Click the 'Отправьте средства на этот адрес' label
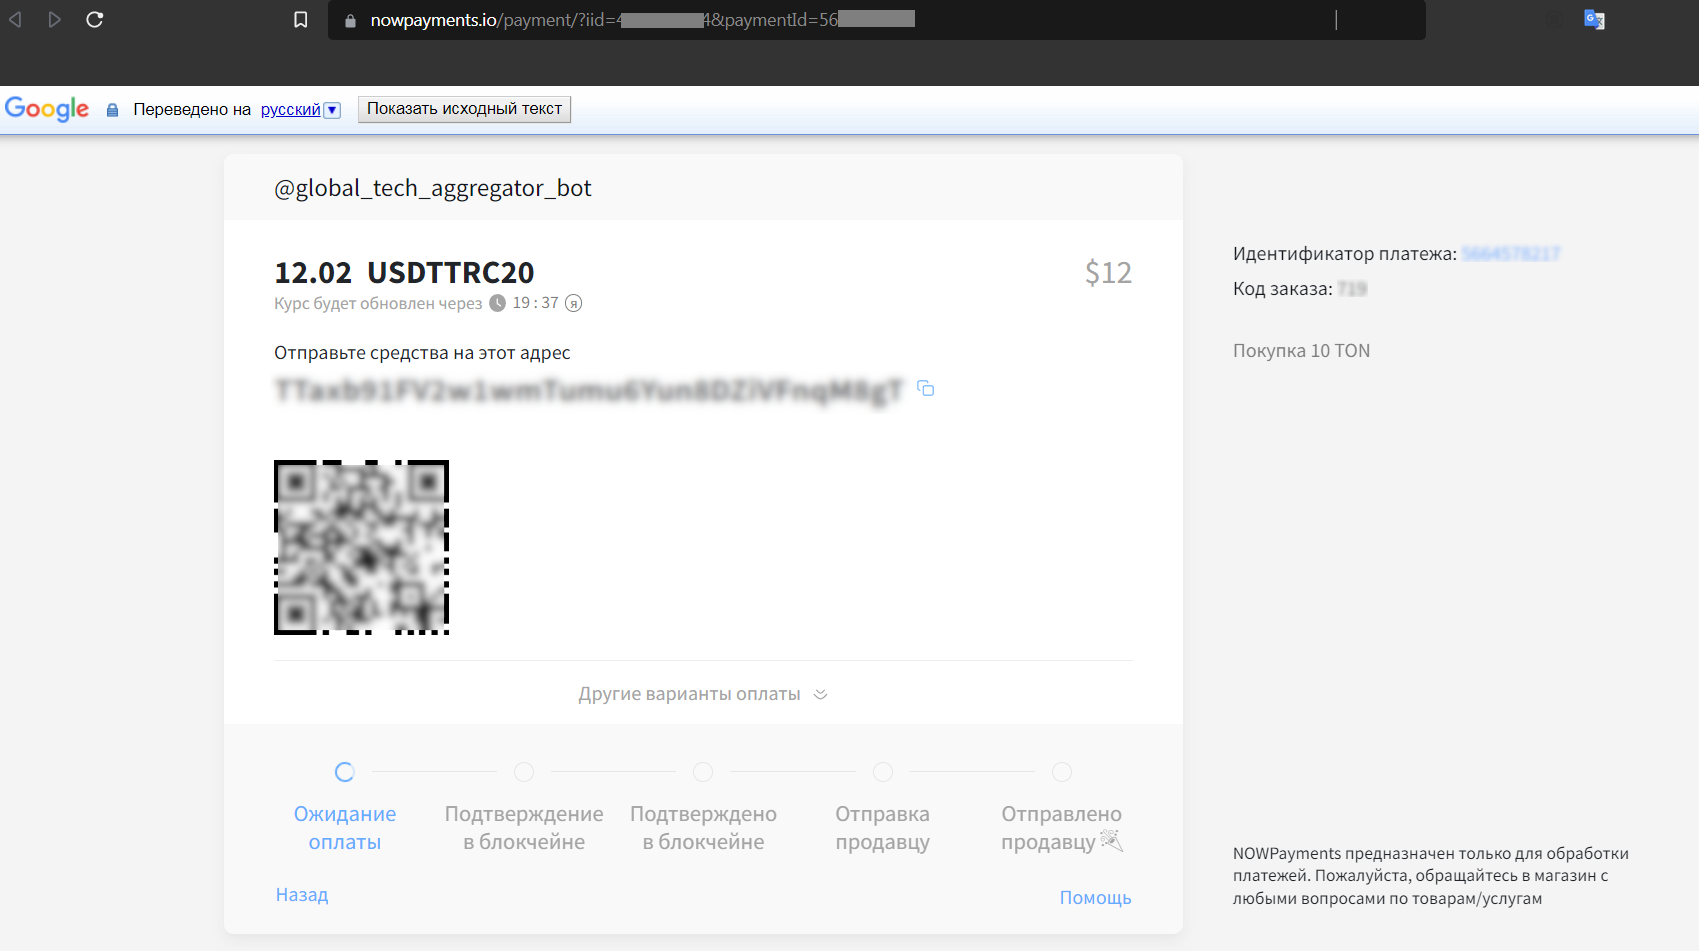Screen dimensions: 1699x951 point(422,353)
